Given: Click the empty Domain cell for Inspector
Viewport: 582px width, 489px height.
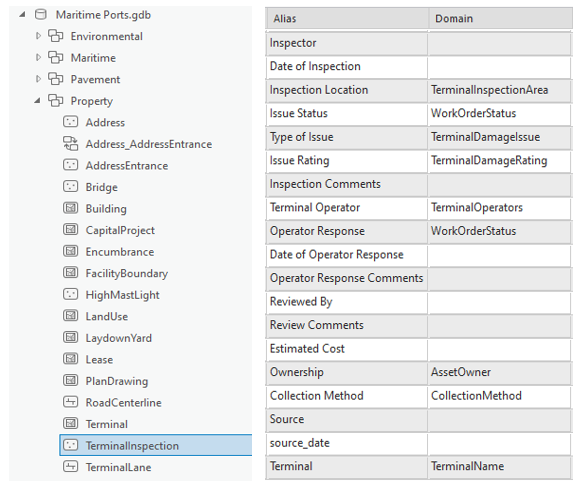Looking at the screenshot, I should (x=499, y=43).
